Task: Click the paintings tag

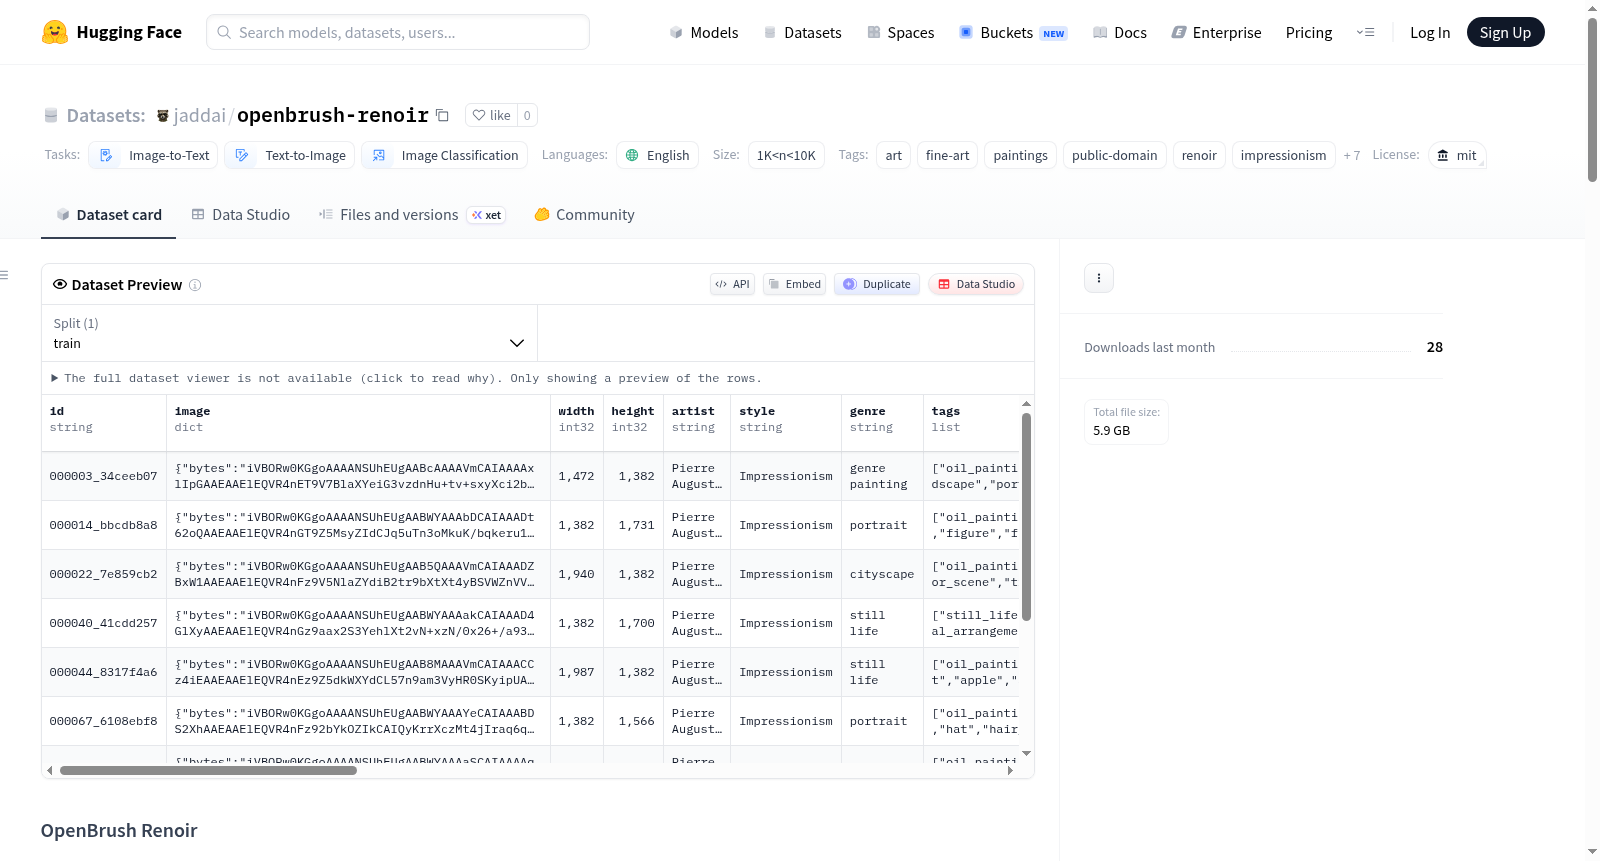Action: click(1020, 155)
